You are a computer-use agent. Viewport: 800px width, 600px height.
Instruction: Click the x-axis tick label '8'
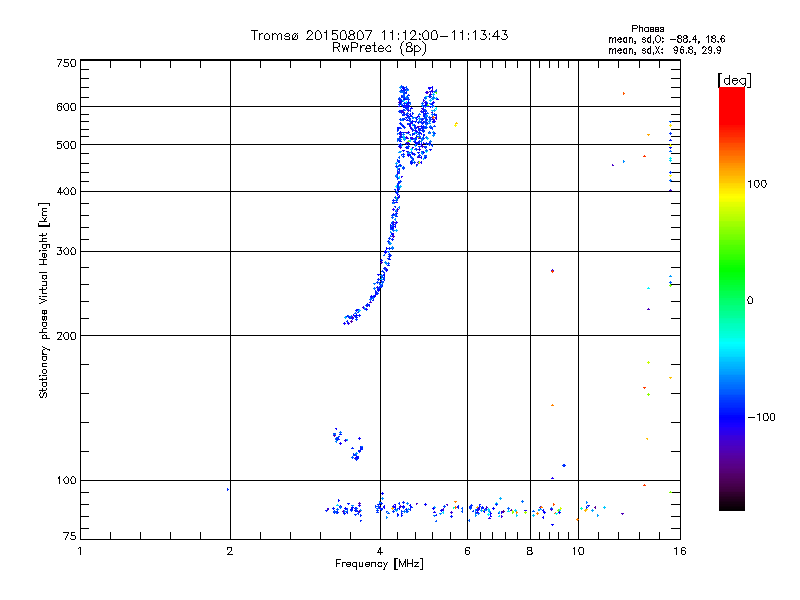click(530, 551)
